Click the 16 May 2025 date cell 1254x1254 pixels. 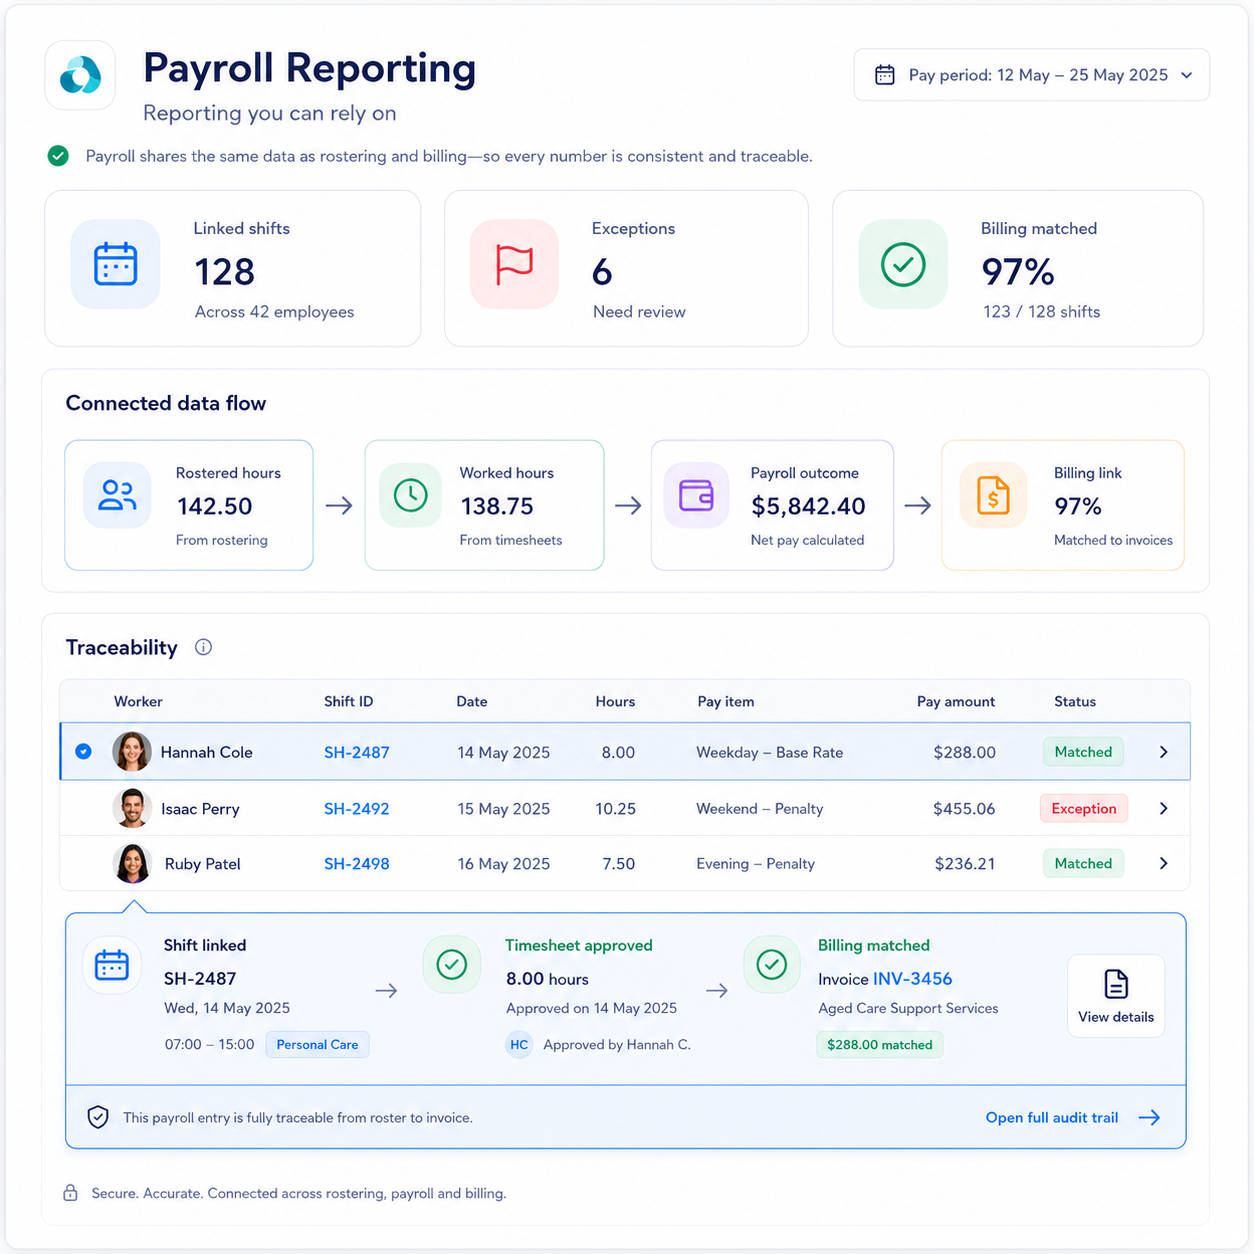click(x=504, y=863)
